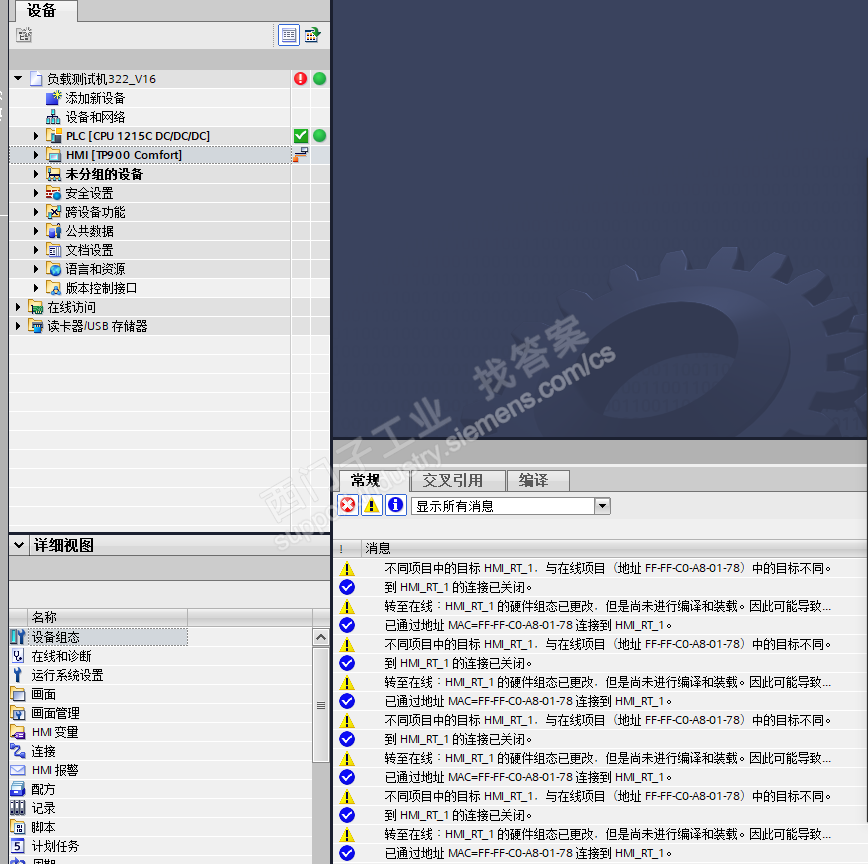Click the 公共数据 icon
The image size is (868, 864).
(53, 231)
